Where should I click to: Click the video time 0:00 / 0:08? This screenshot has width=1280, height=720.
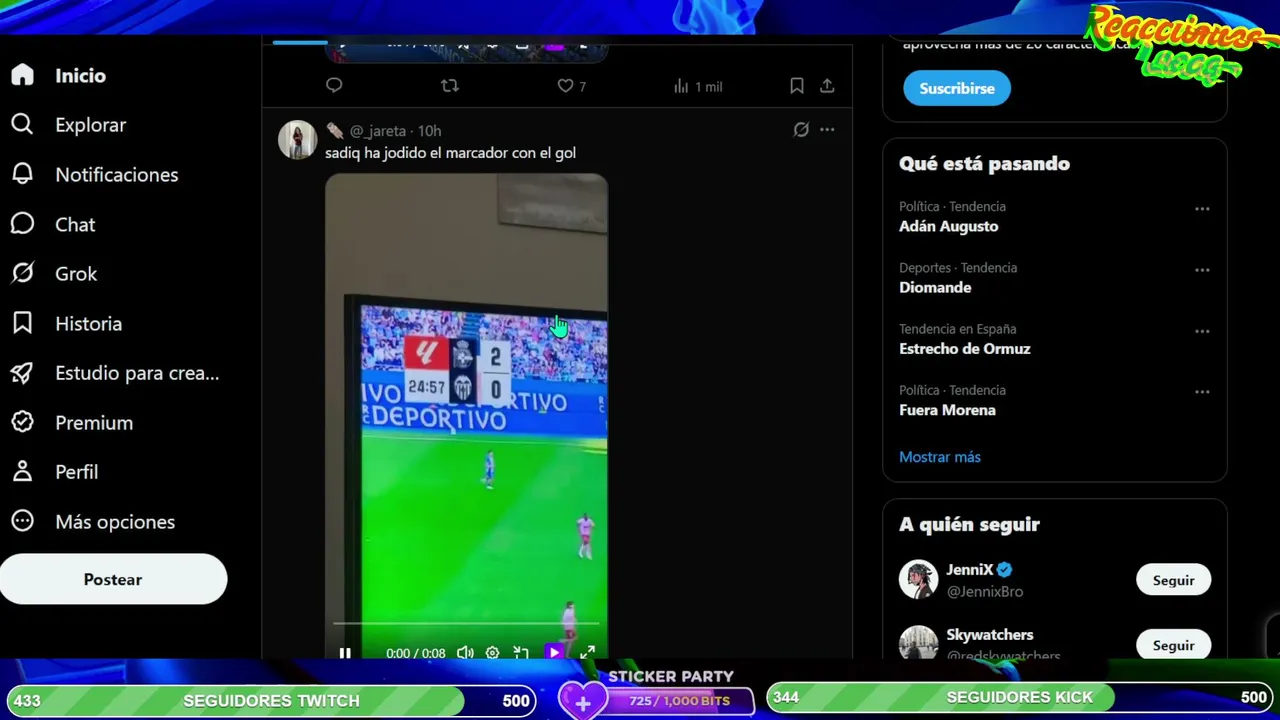(x=416, y=653)
